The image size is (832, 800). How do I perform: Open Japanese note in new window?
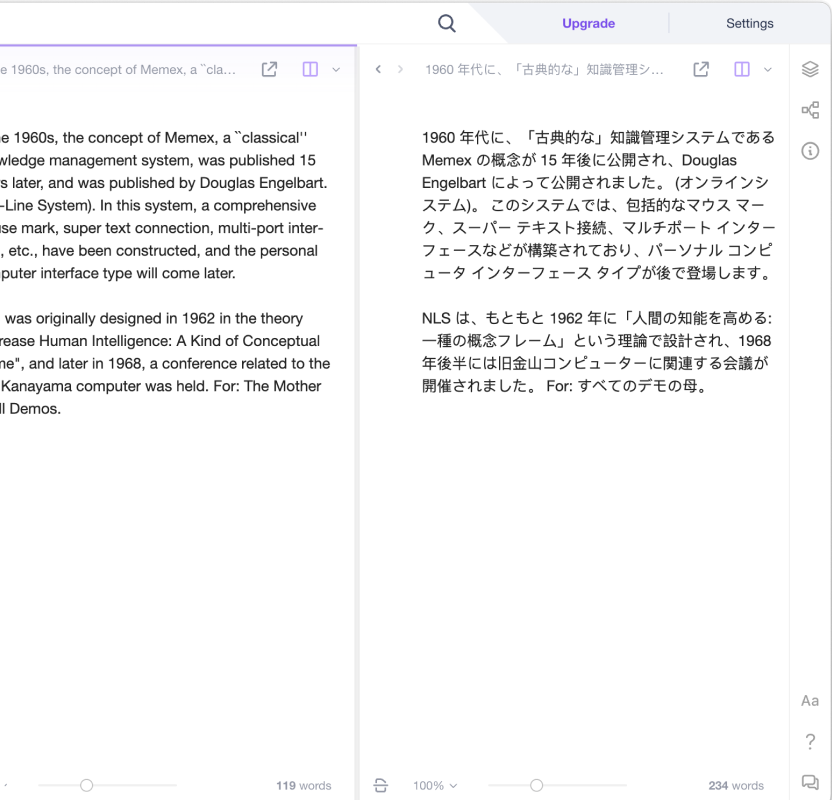pyautogui.click(x=701, y=69)
